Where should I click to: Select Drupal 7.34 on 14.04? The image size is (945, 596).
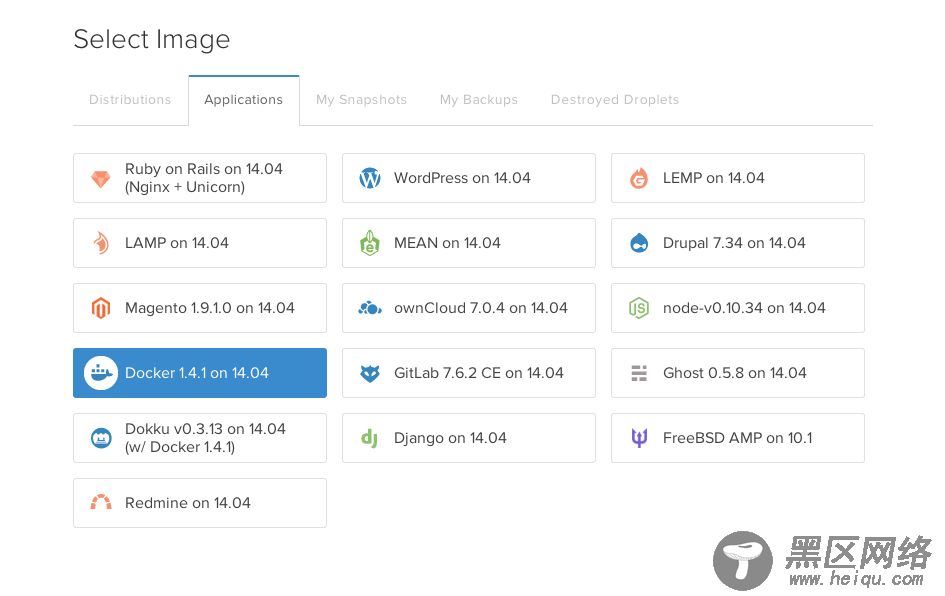pyautogui.click(x=738, y=243)
